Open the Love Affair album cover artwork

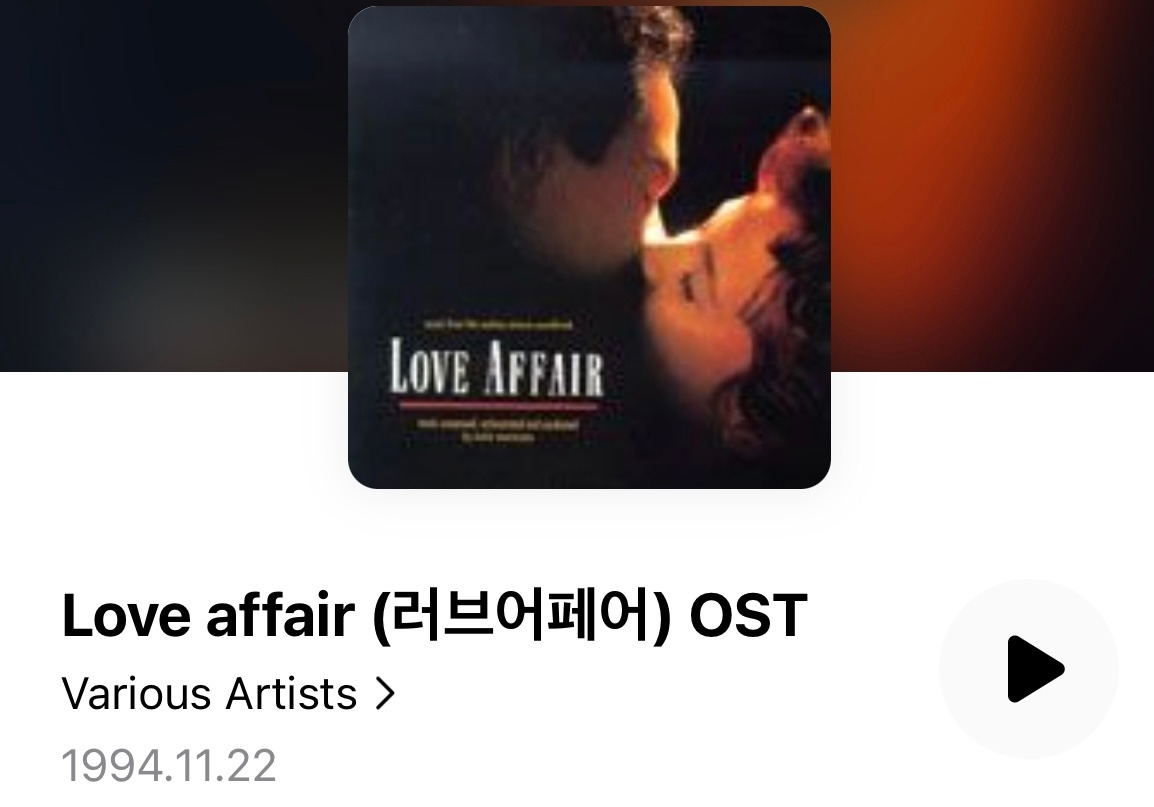coord(589,247)
